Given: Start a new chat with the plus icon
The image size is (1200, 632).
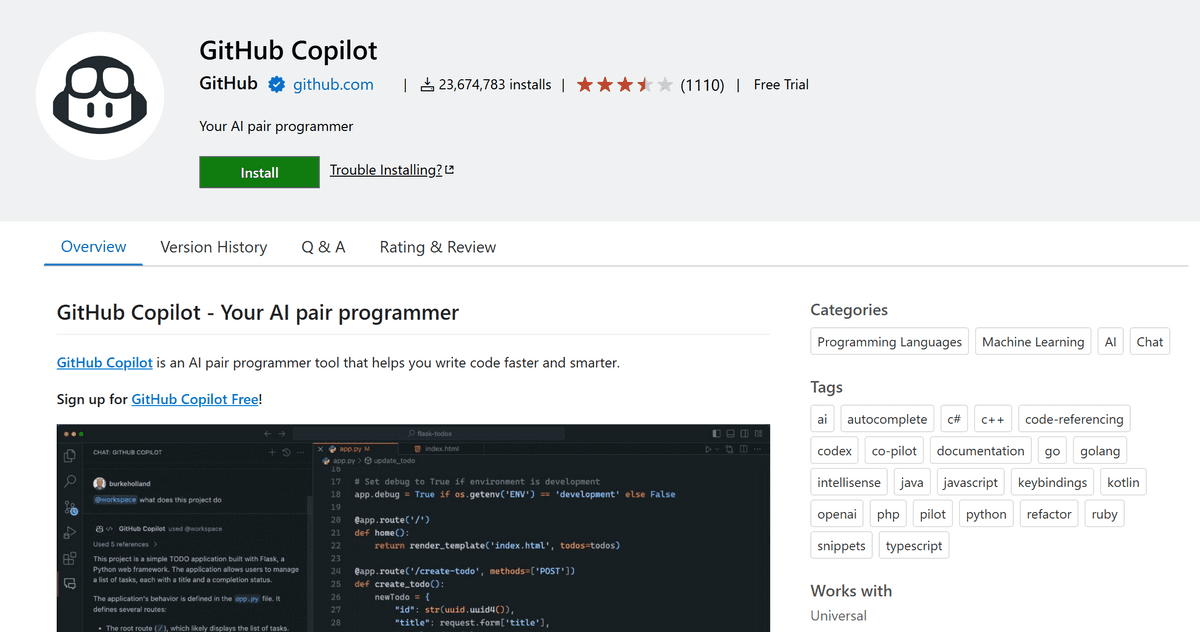Looking at the screenshot, I should pyautogui.click(x=273, y=452).
